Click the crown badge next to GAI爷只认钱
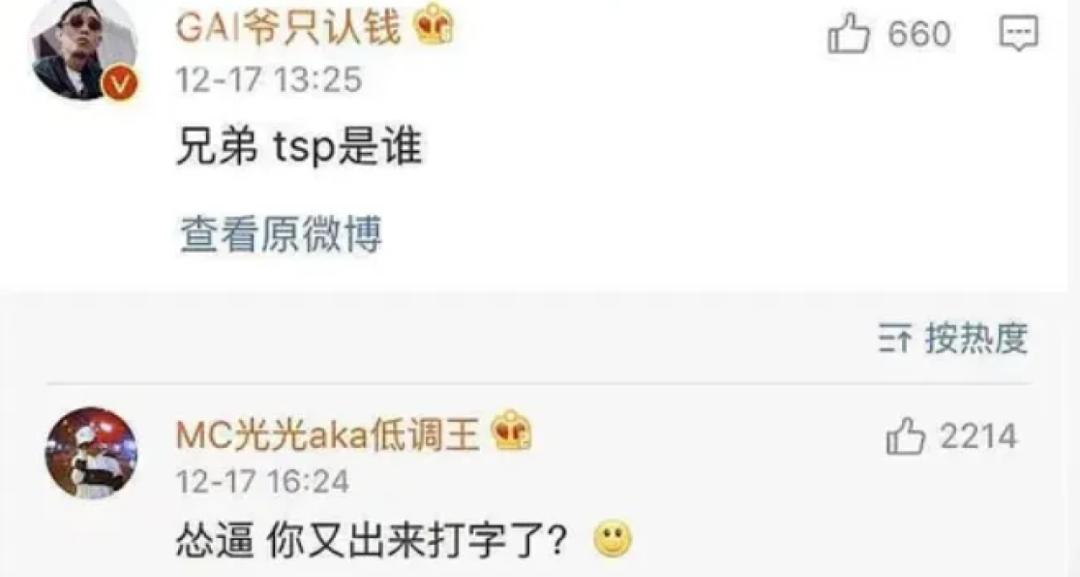This screenshot has width=1080, height=577. (433, 25)
